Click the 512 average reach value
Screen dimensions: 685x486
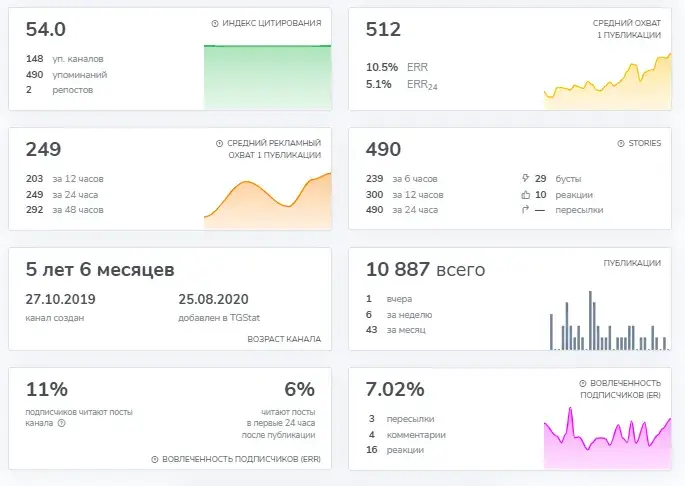(383, 29)
